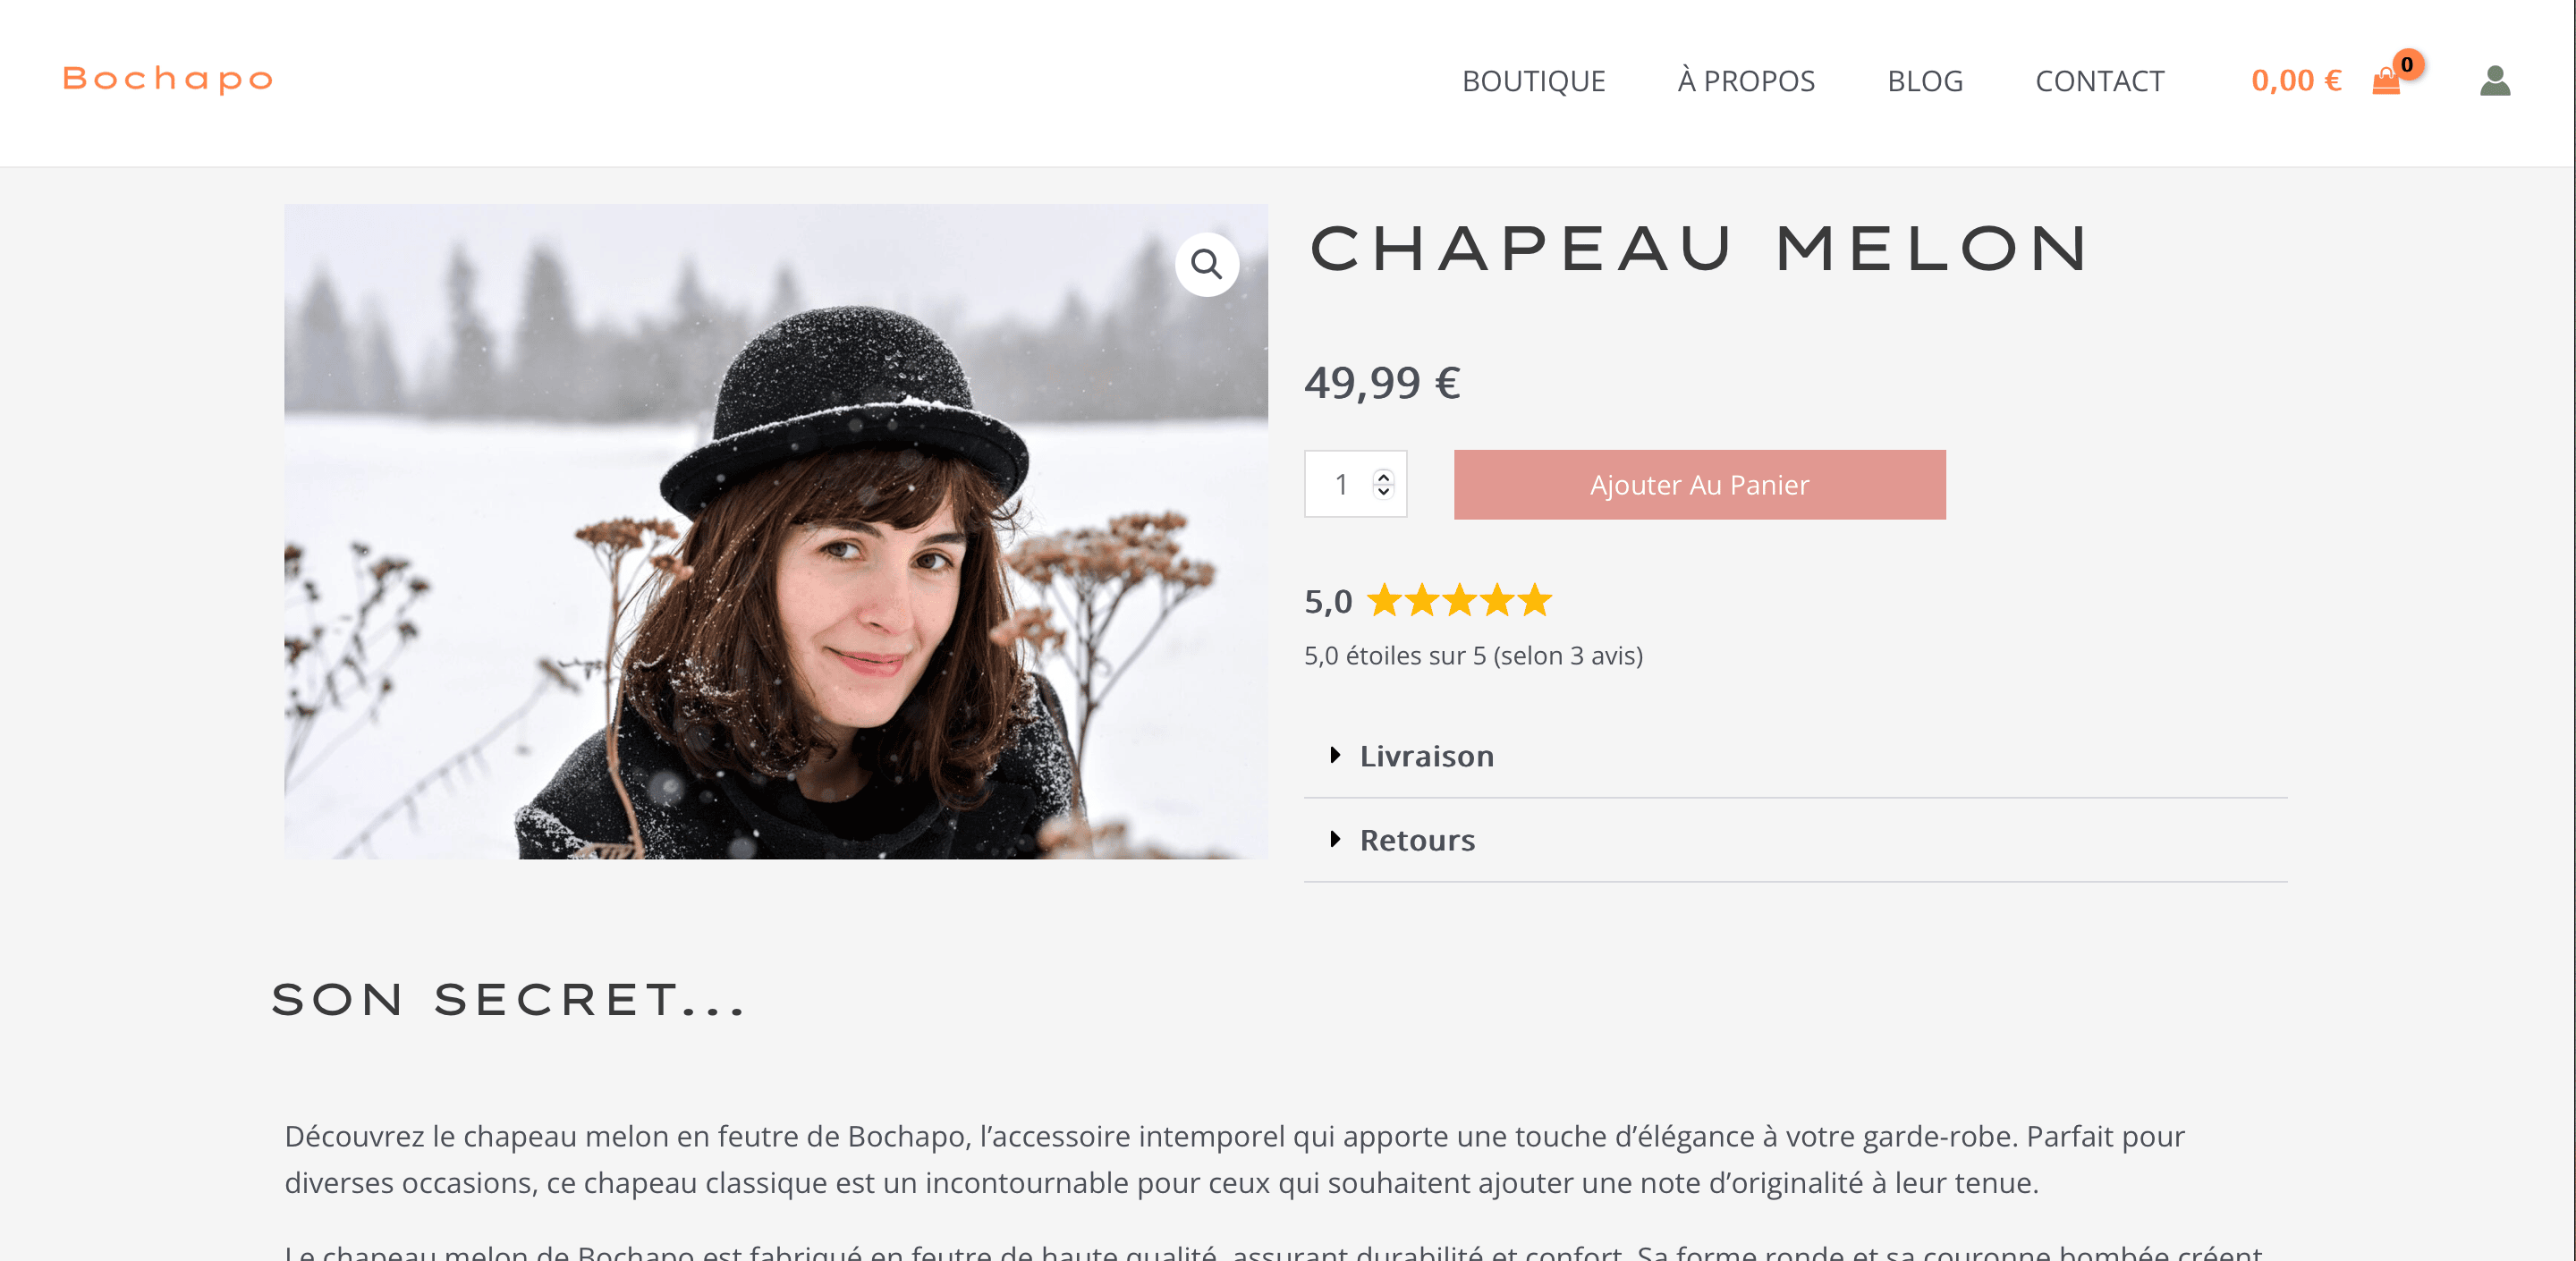Viewport: 2576px width, 1261px height.
Task: Click the Livraison disclosure triangle
Action: [x=1335, y=755]
